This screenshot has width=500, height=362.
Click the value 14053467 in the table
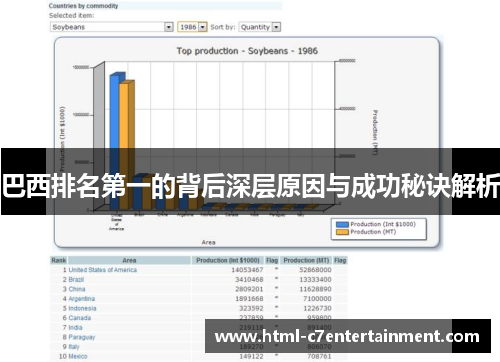247,270
